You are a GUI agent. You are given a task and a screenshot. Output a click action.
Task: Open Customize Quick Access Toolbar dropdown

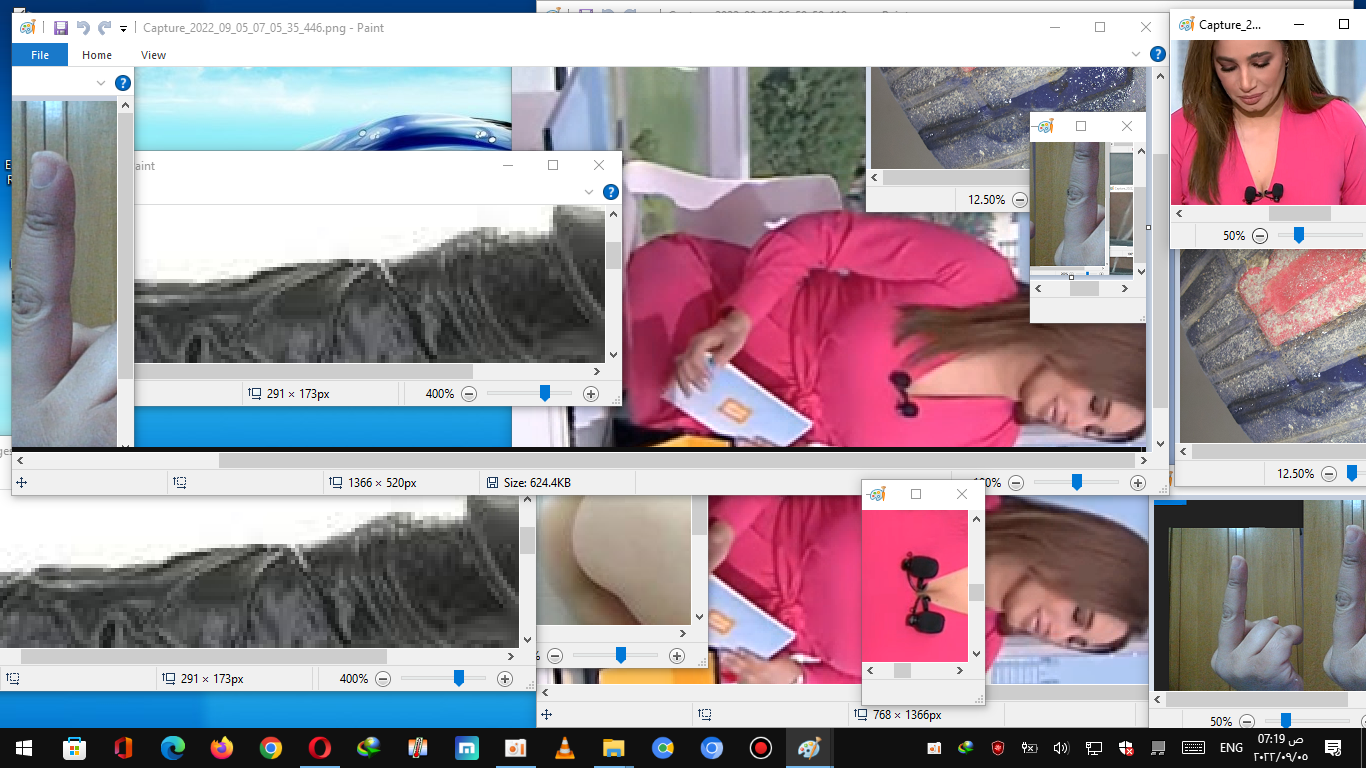(x=123, y=29)
